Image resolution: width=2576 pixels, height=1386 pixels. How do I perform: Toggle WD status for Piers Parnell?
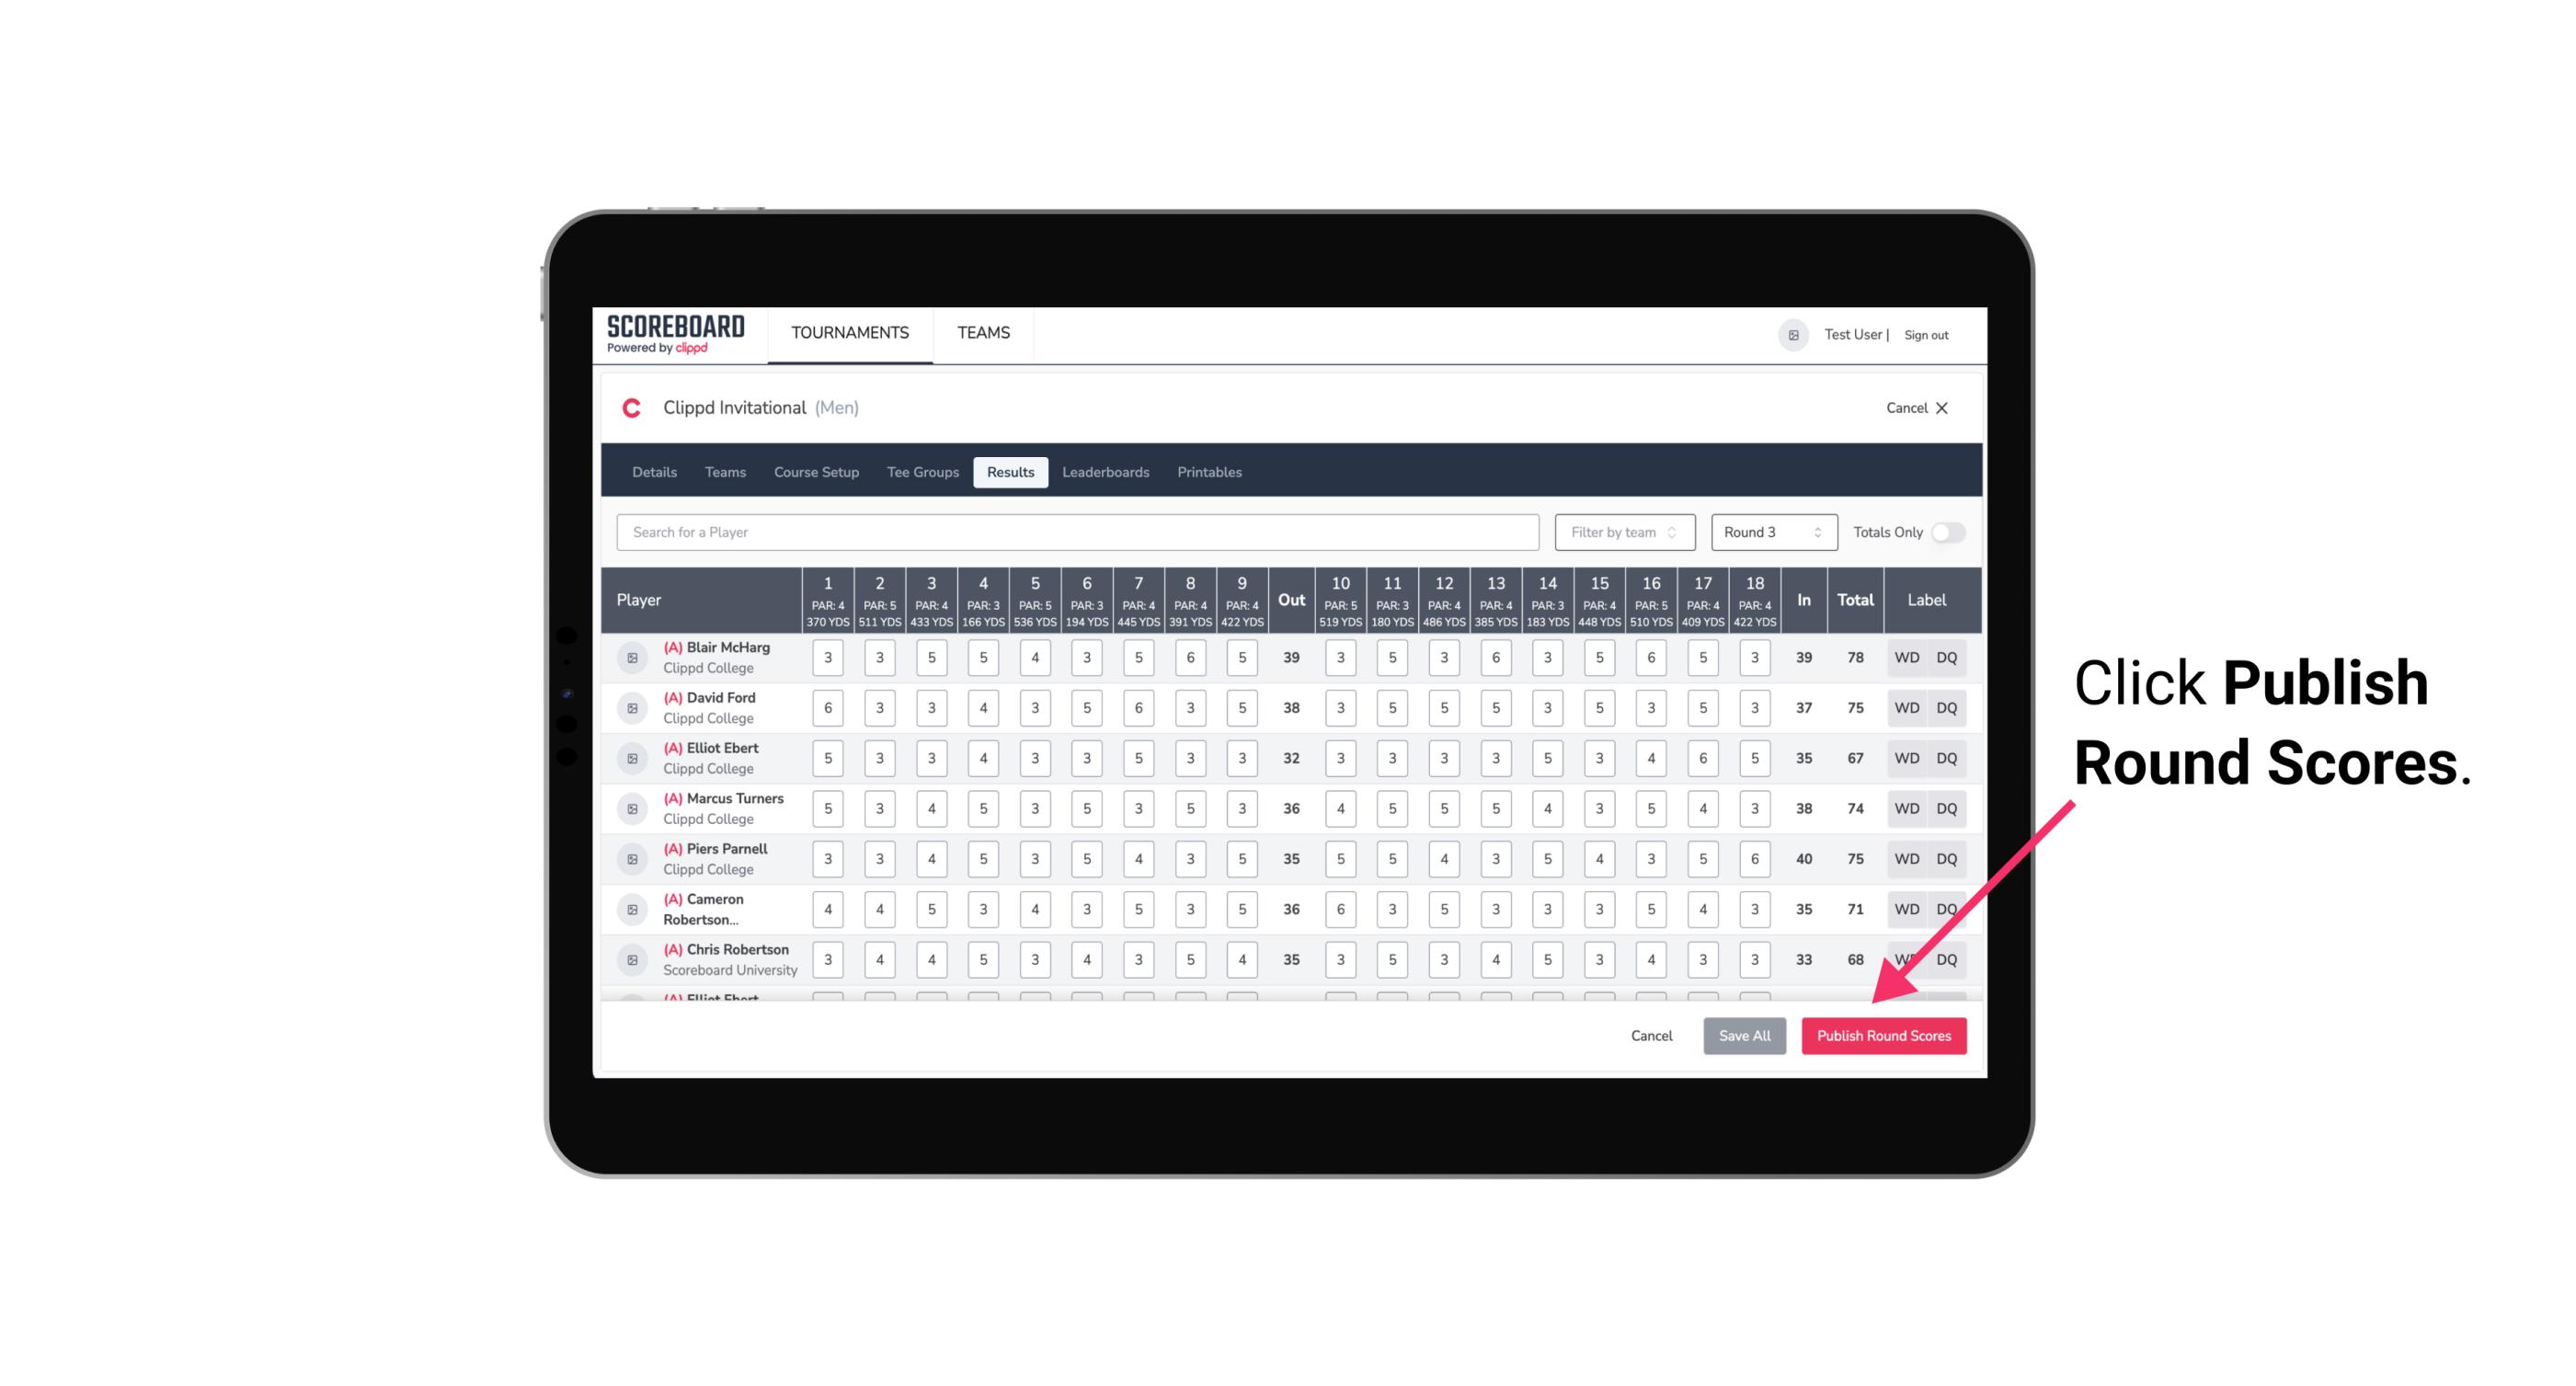point(1906,859)
